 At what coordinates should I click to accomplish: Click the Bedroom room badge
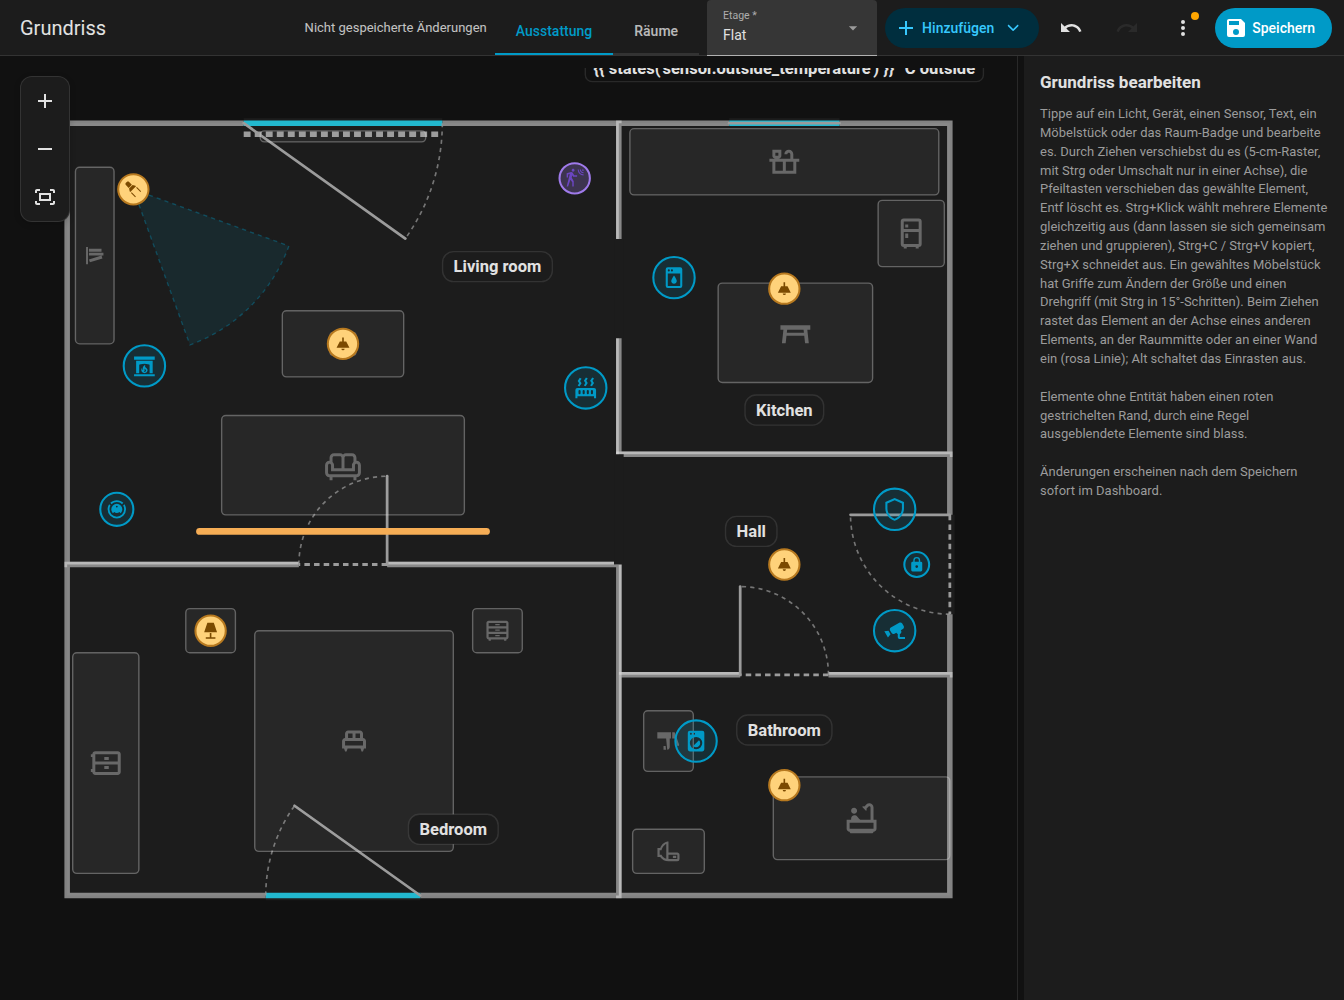(x=453, y=830)
